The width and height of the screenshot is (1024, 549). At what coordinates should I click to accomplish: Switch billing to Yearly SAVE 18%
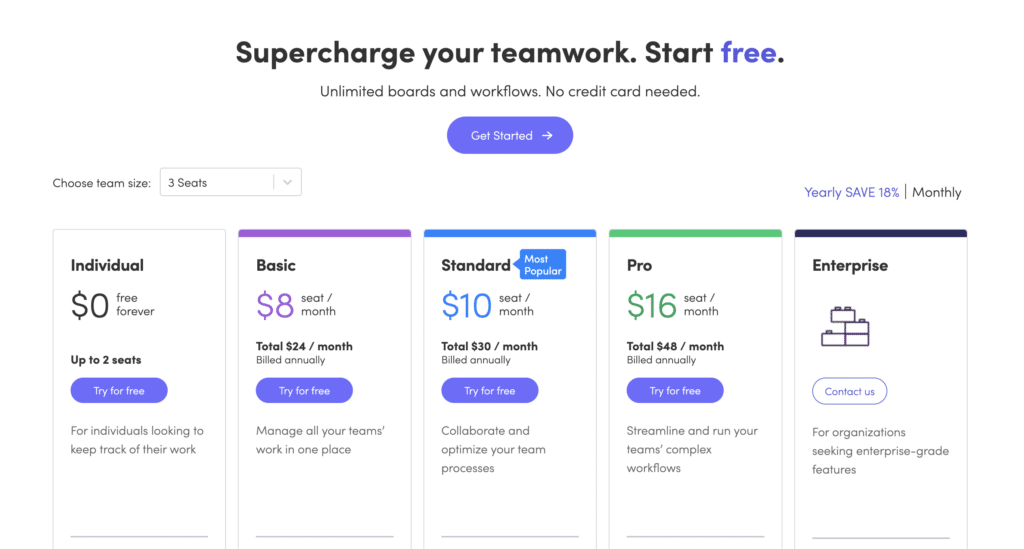coord(852,192)
